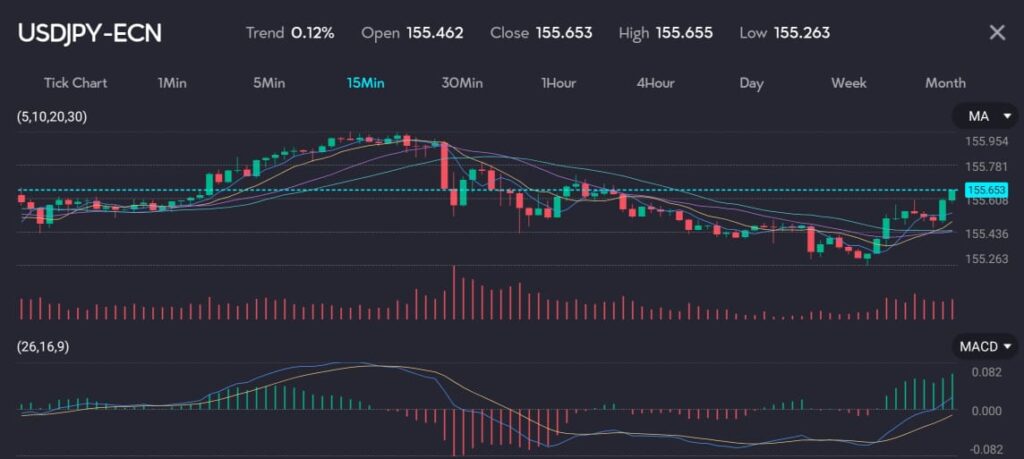The height and width of the screenshot is (459, 1024).
Task: Select the Day timeframe tab
Action: (751, 83)
